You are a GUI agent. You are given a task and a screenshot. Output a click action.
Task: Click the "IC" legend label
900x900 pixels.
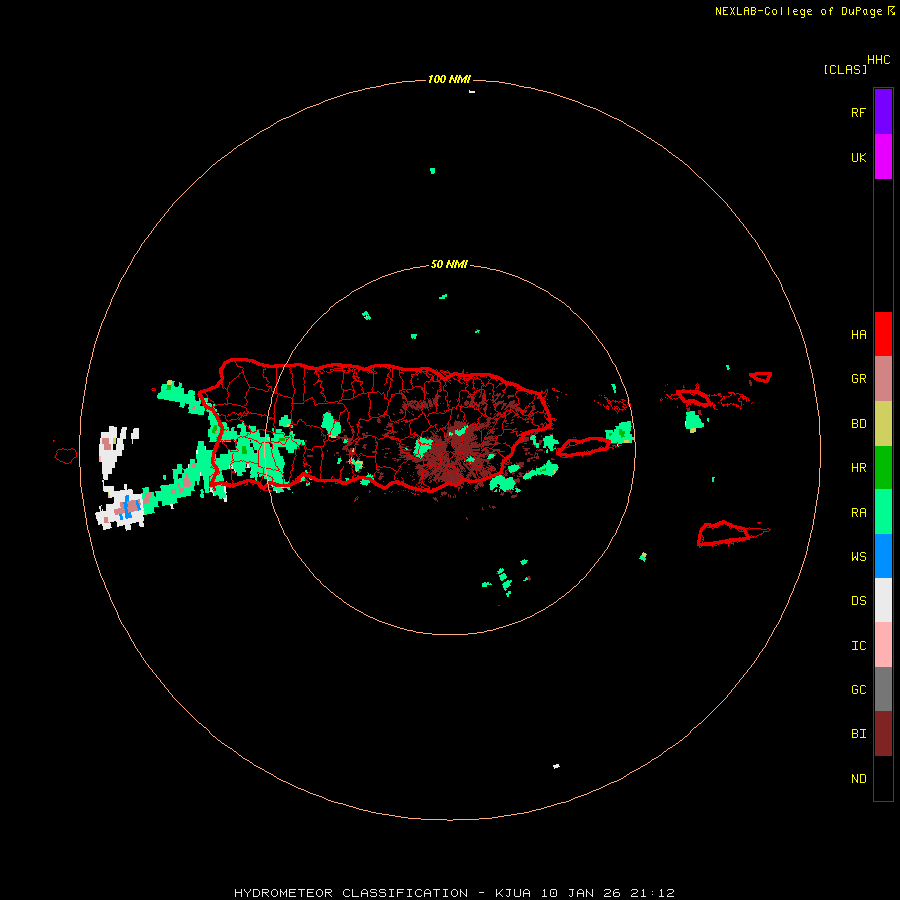858,646
